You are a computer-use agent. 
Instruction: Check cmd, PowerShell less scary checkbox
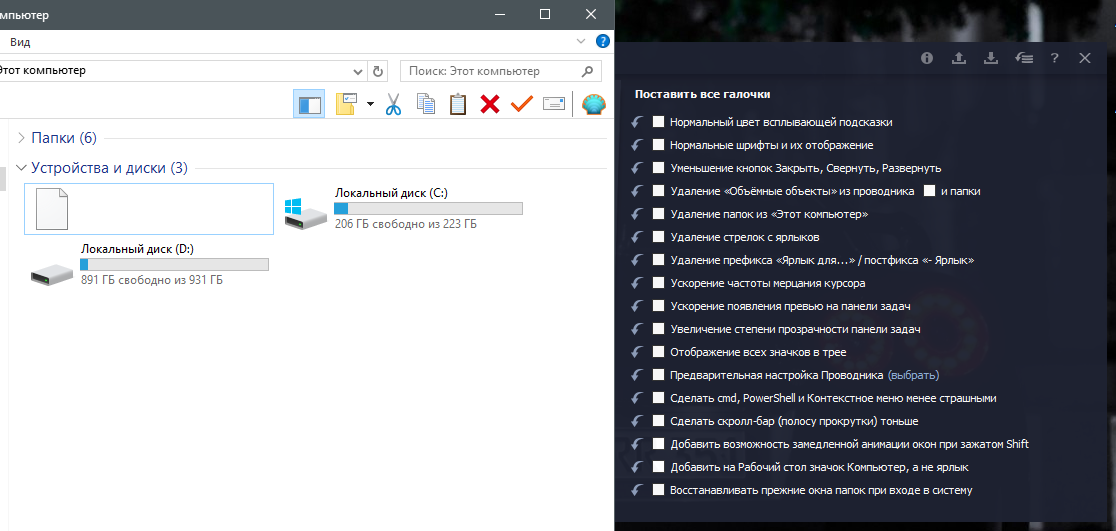(659, 398)
